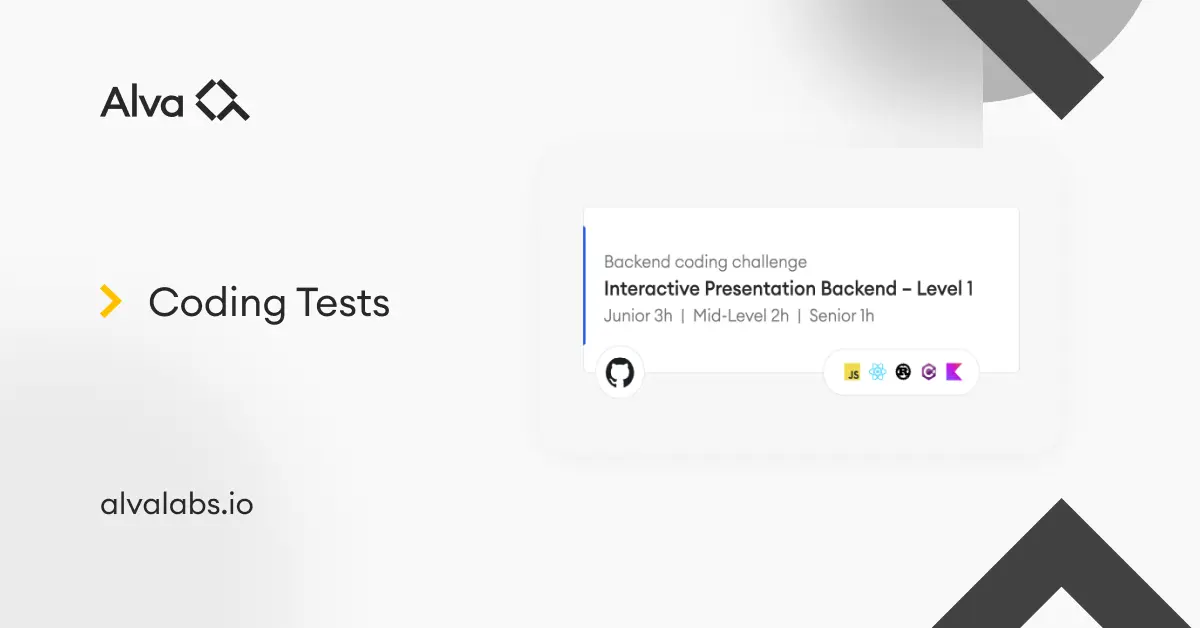Click the Alva logo symbol
The image size is (1200, 628).
click(x=222, y=101)
